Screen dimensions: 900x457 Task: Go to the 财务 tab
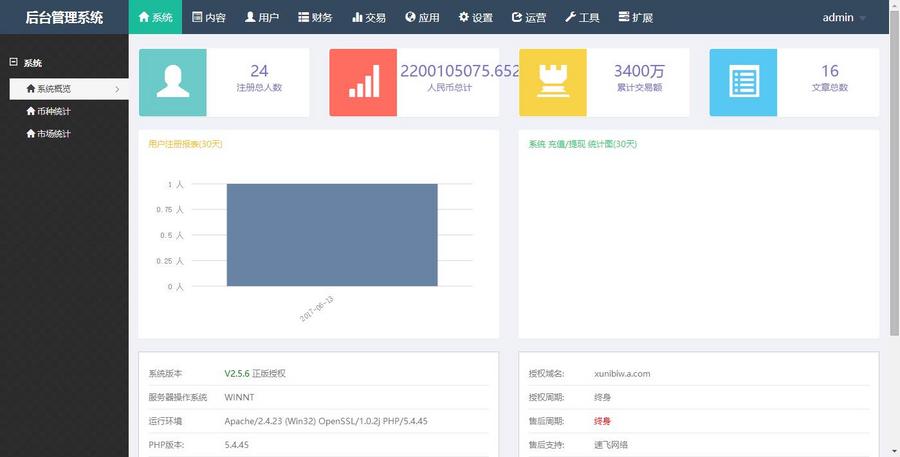pyautogui.click(x=315, y=17)
